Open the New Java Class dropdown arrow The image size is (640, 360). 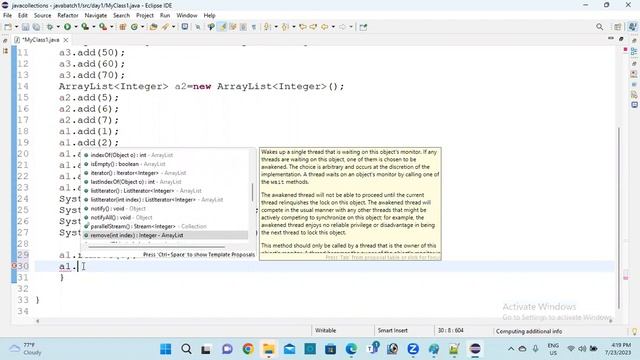point(142,27)
